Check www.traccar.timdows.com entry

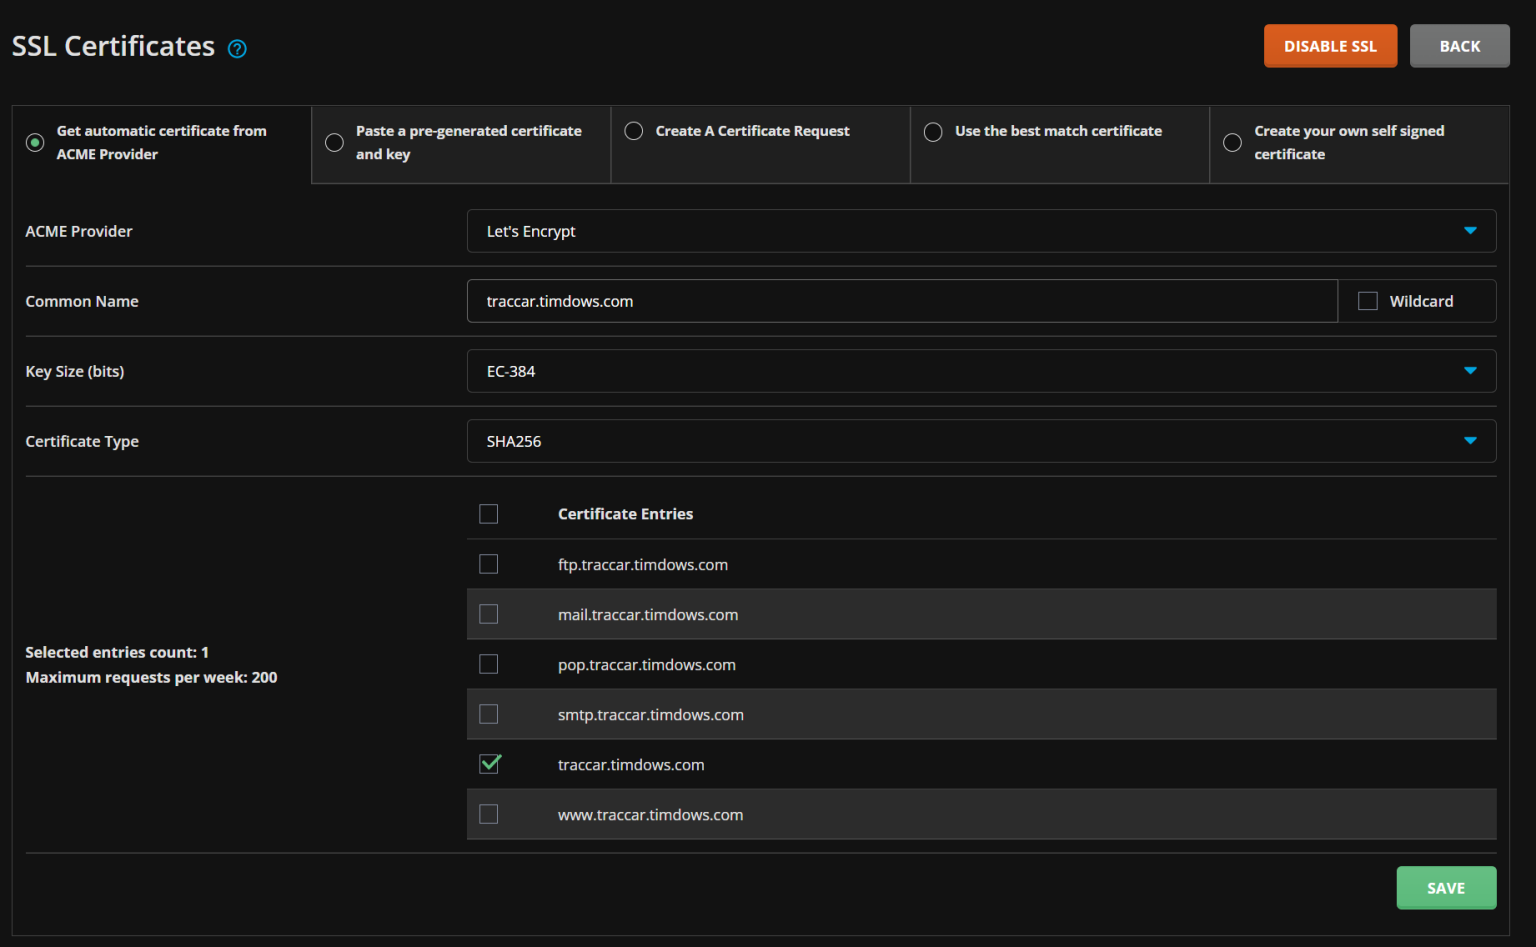click(489, 815)
